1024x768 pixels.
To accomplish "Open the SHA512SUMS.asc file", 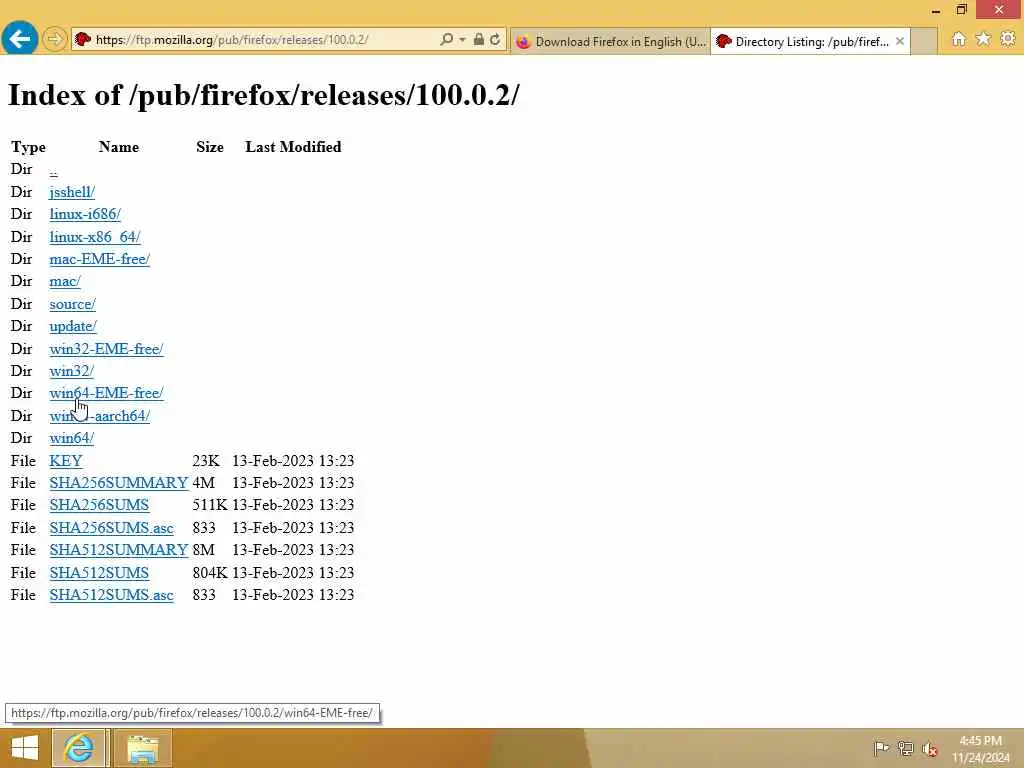I will point(112,595).
